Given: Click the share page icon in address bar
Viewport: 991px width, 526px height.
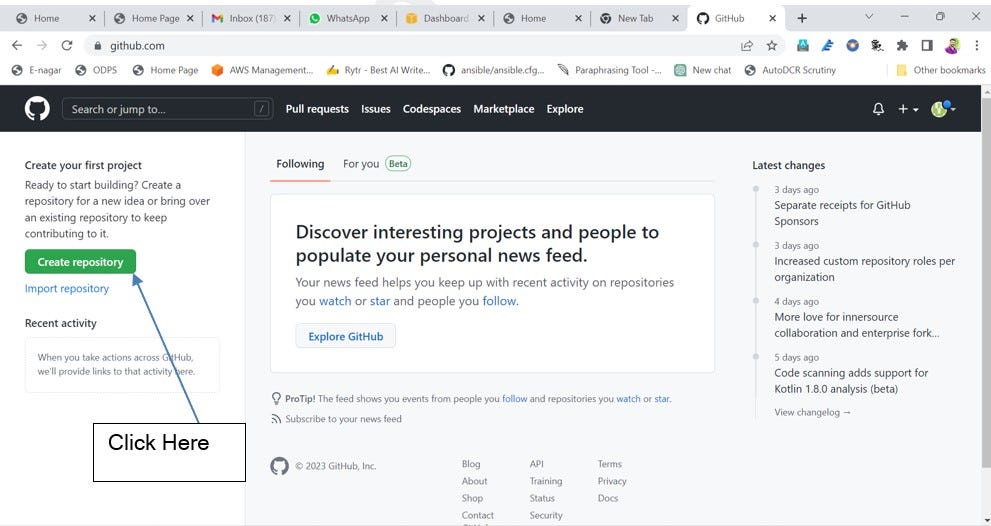Looking at the screenshot, I should 747,45.
